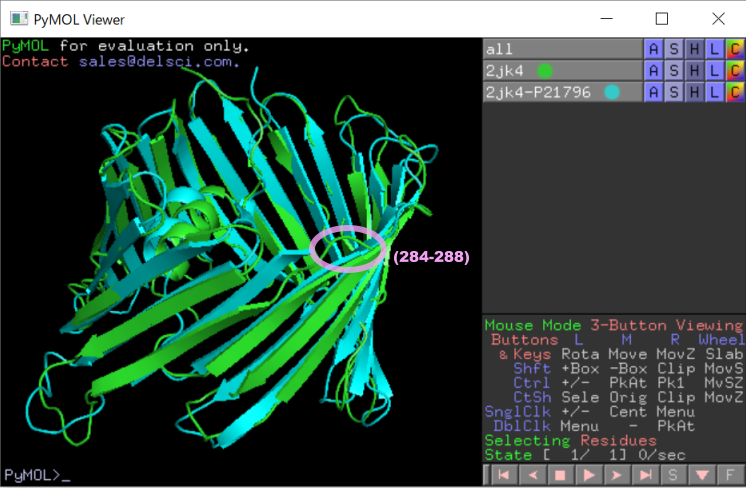
Task: Open the Color menu for 2jk4-P21796
Action: click(x=734, y=92)
